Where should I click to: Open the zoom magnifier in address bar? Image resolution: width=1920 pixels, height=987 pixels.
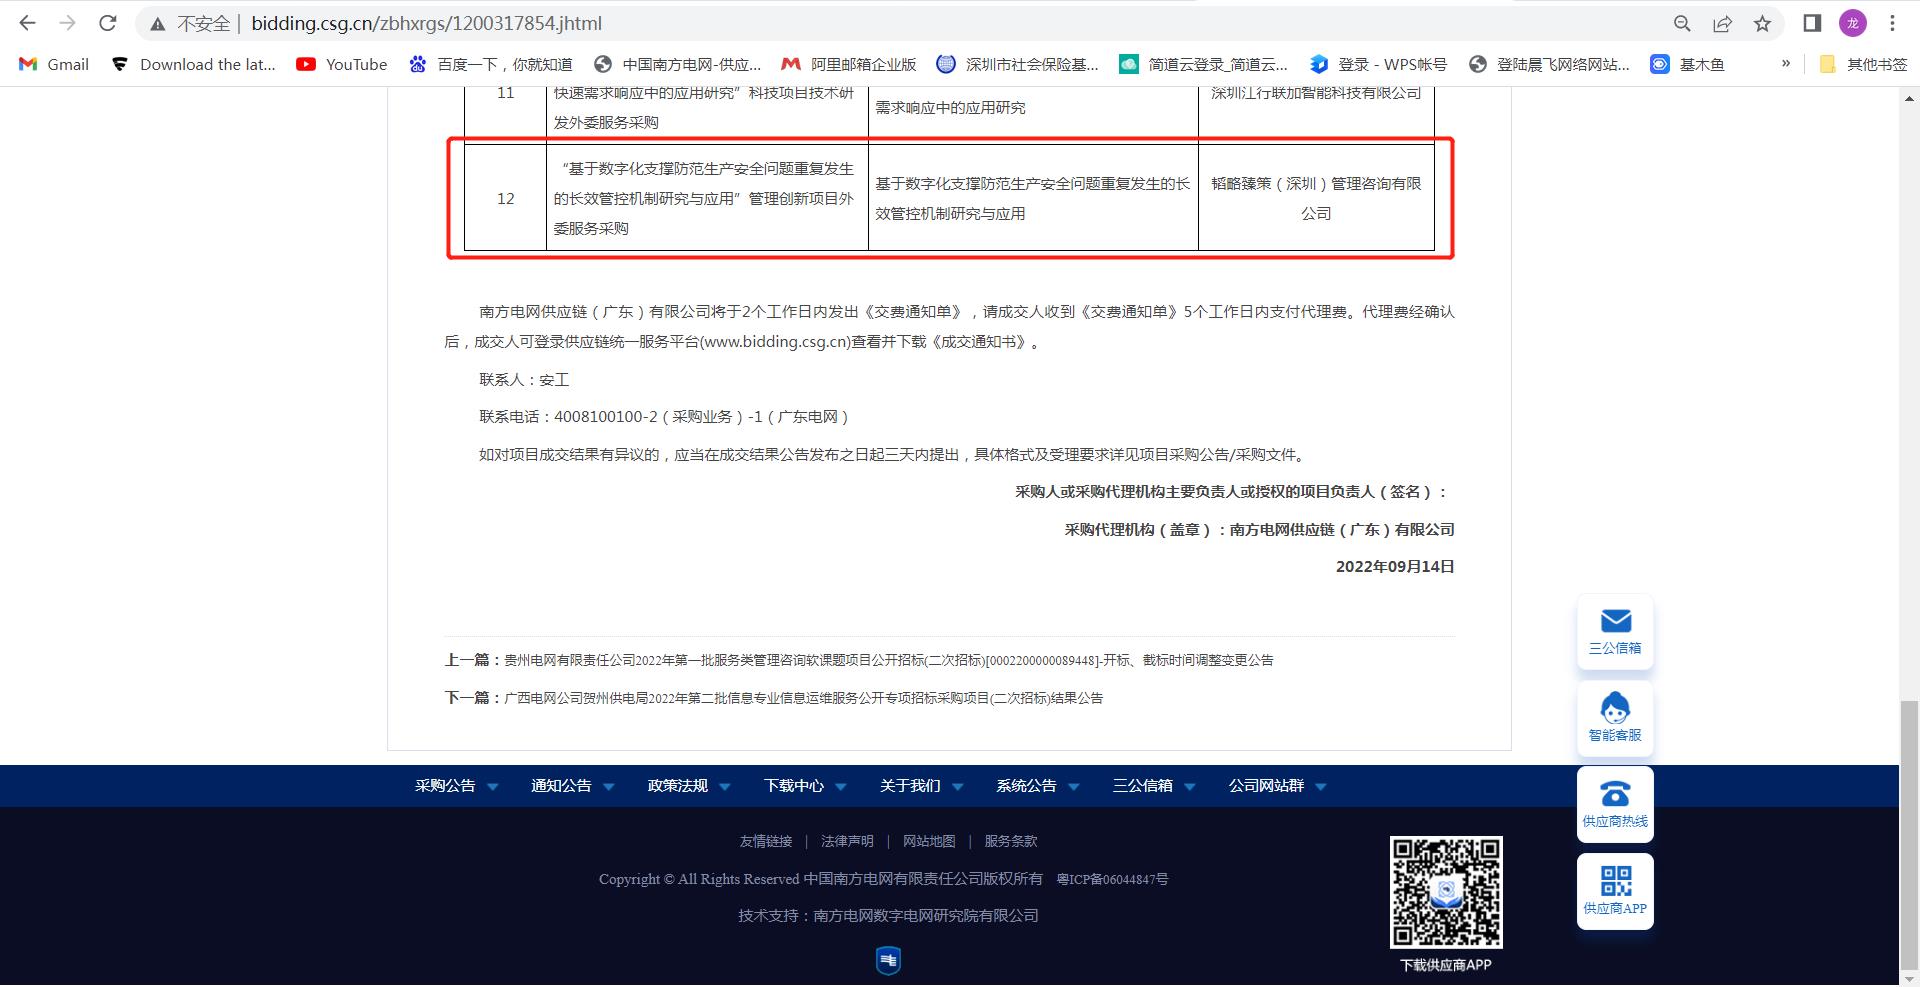[1682, 23]
